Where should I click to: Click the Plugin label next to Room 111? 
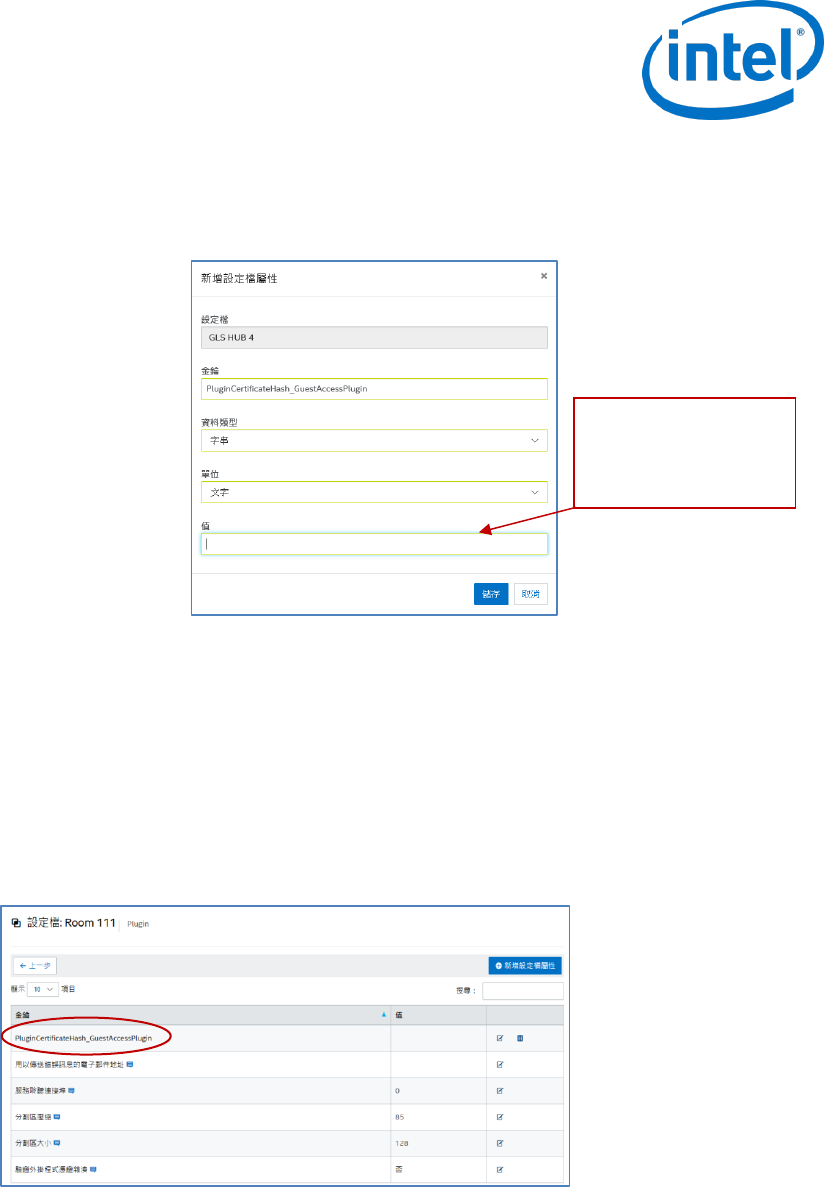(138, 924)
